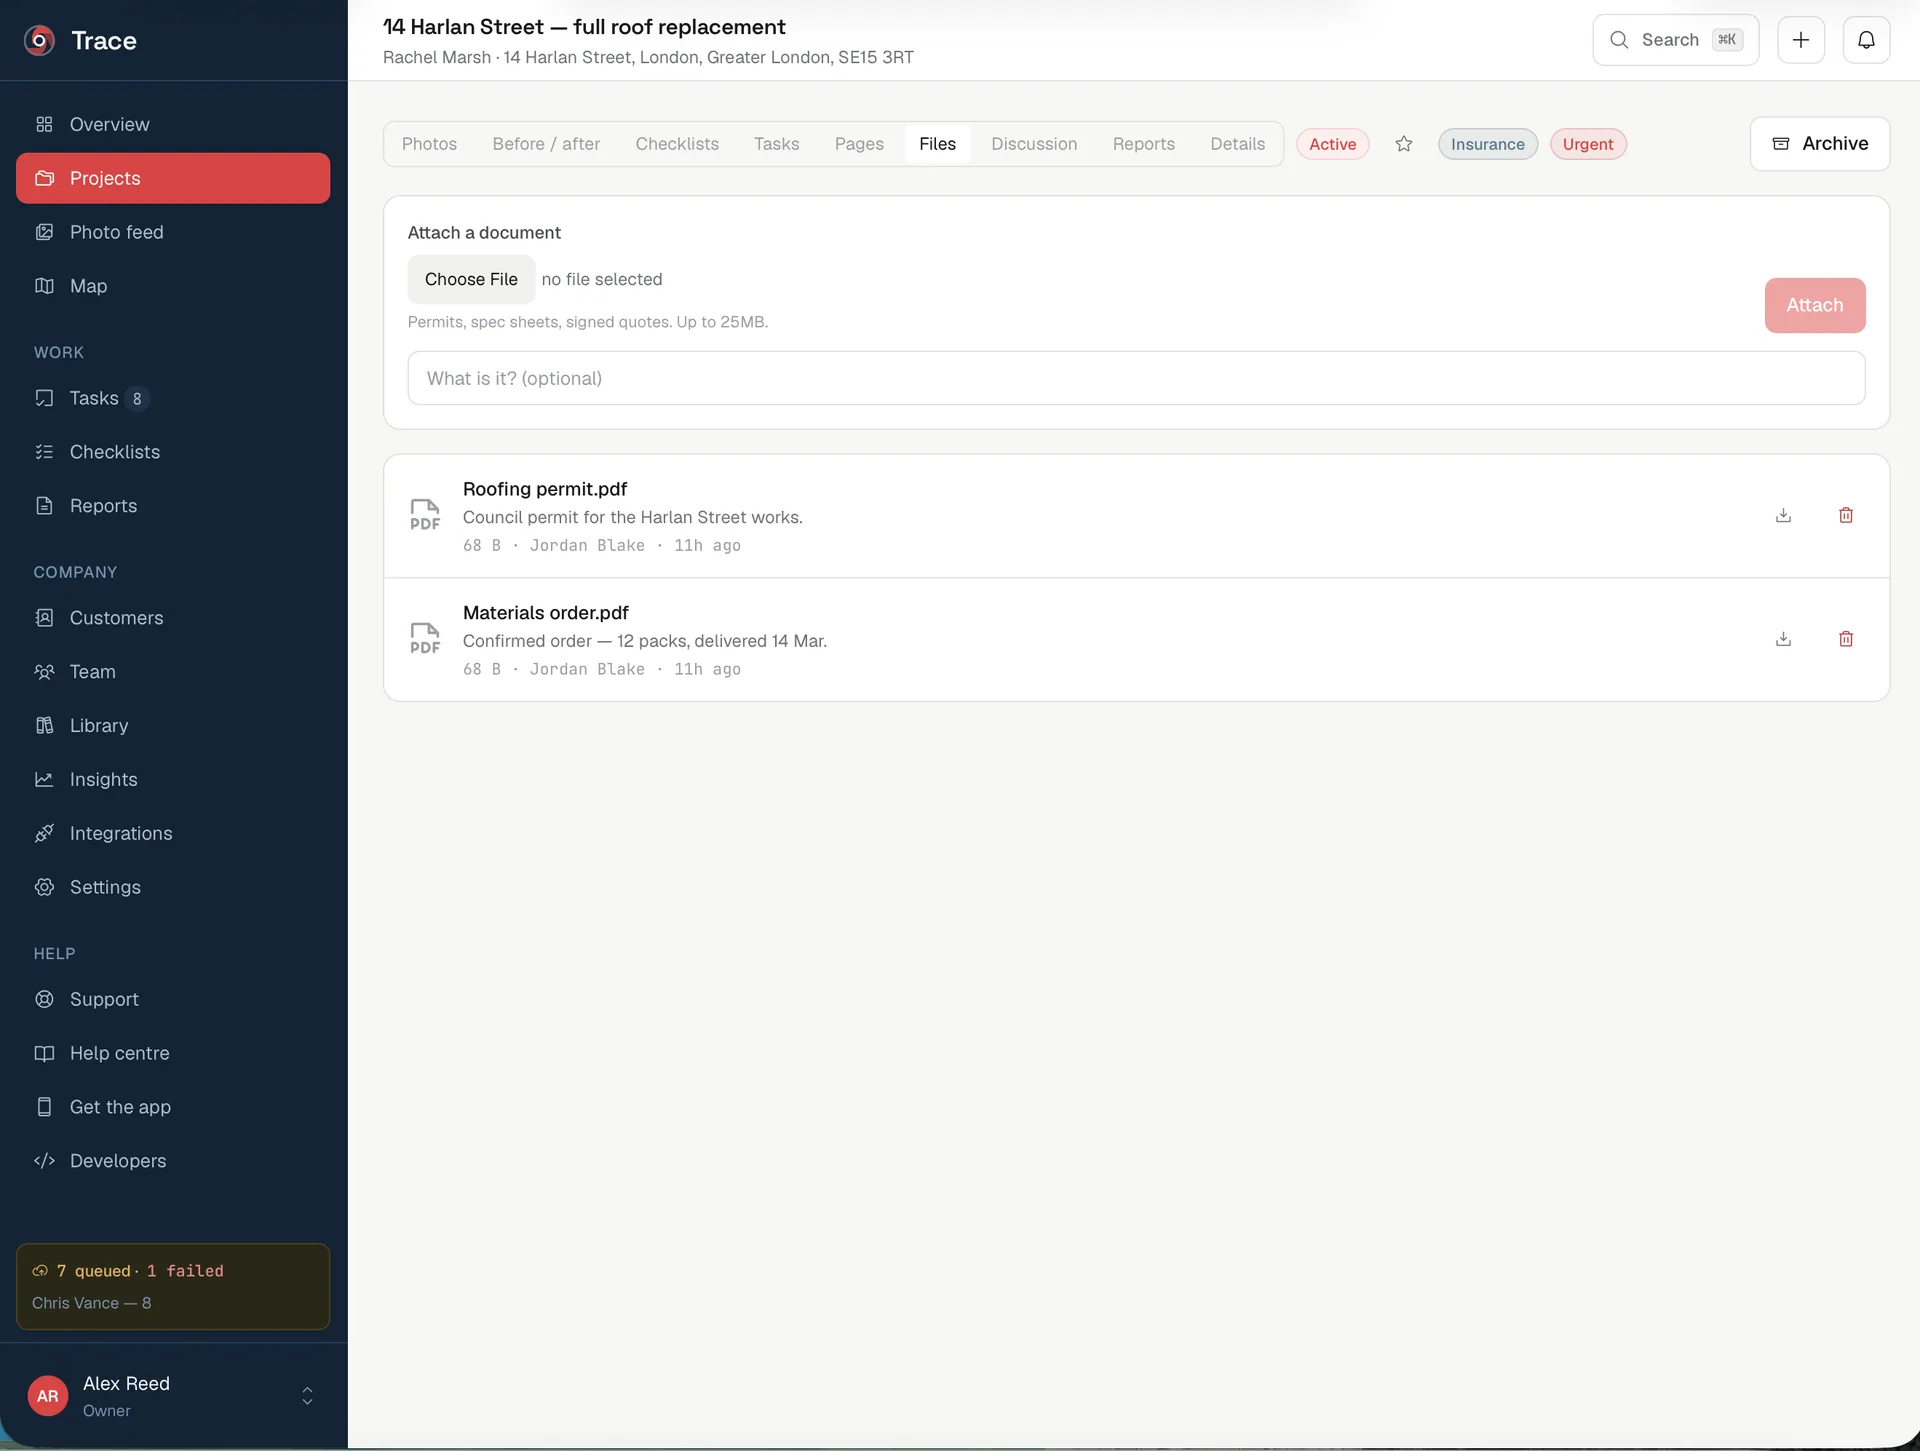Image resolution: width=1920 pixels, height=1451 pixels.
Task: Open Insights page
Action: pyautogui.click(x=173, y=780)
